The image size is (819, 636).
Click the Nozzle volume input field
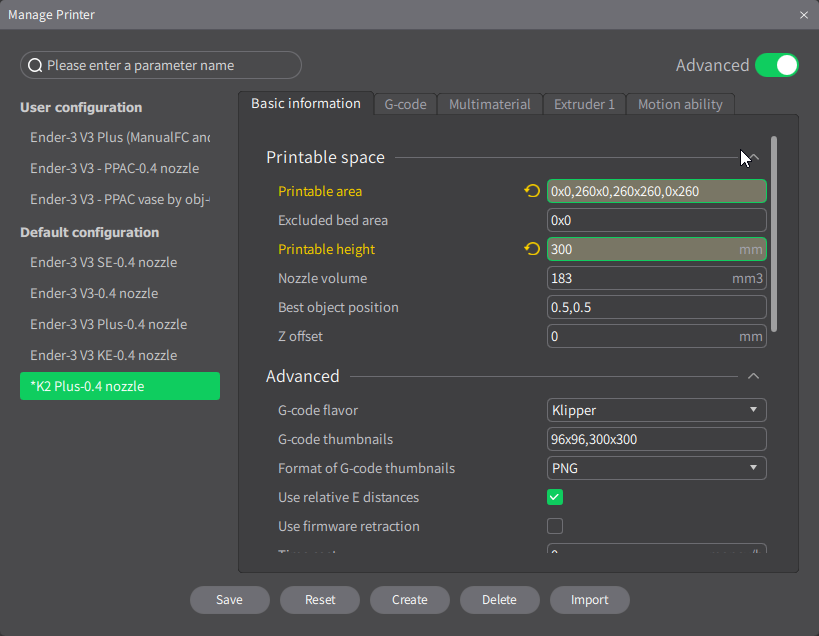click(657, 278)
